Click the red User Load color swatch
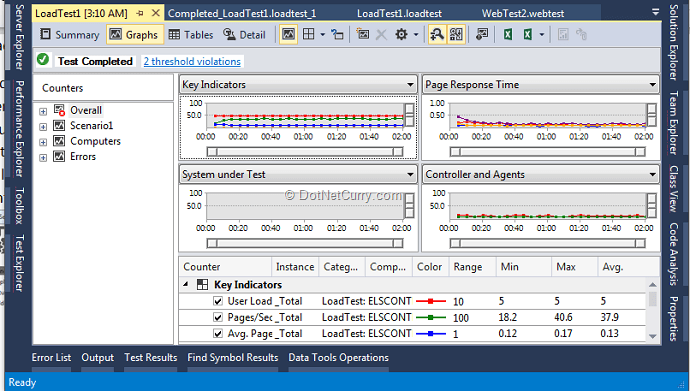 (x=430, y=301)
